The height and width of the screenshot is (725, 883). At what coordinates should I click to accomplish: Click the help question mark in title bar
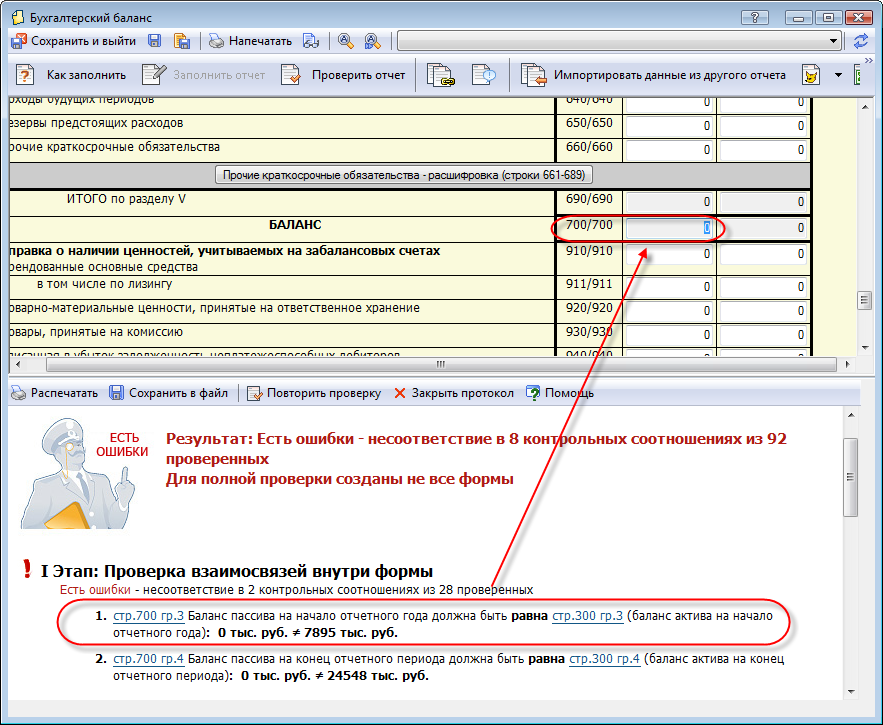[755, 17]
